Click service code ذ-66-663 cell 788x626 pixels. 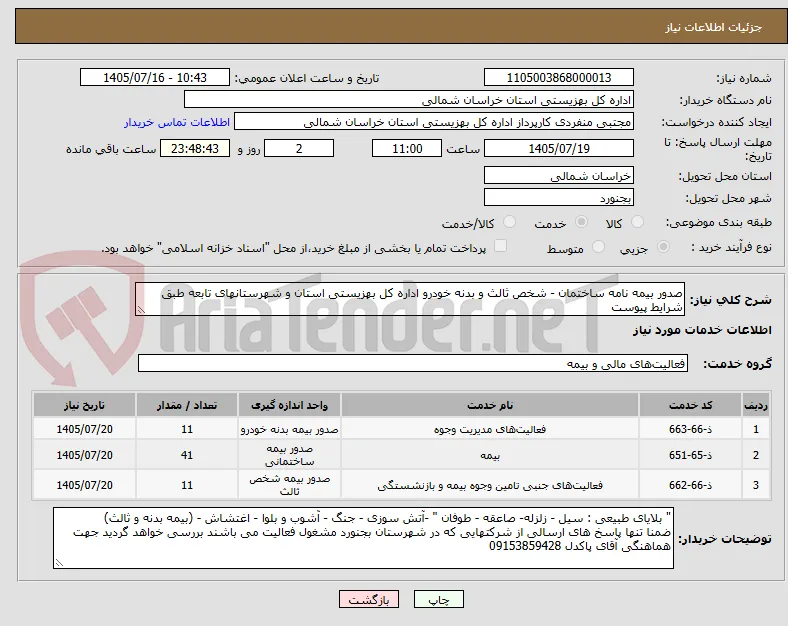click(691, 429)
